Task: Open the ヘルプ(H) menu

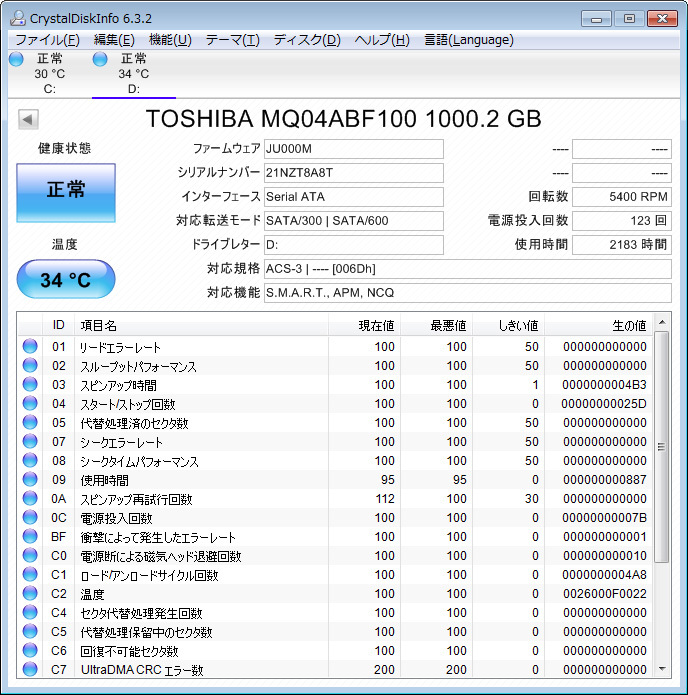Action: click(x=382, y=40)
